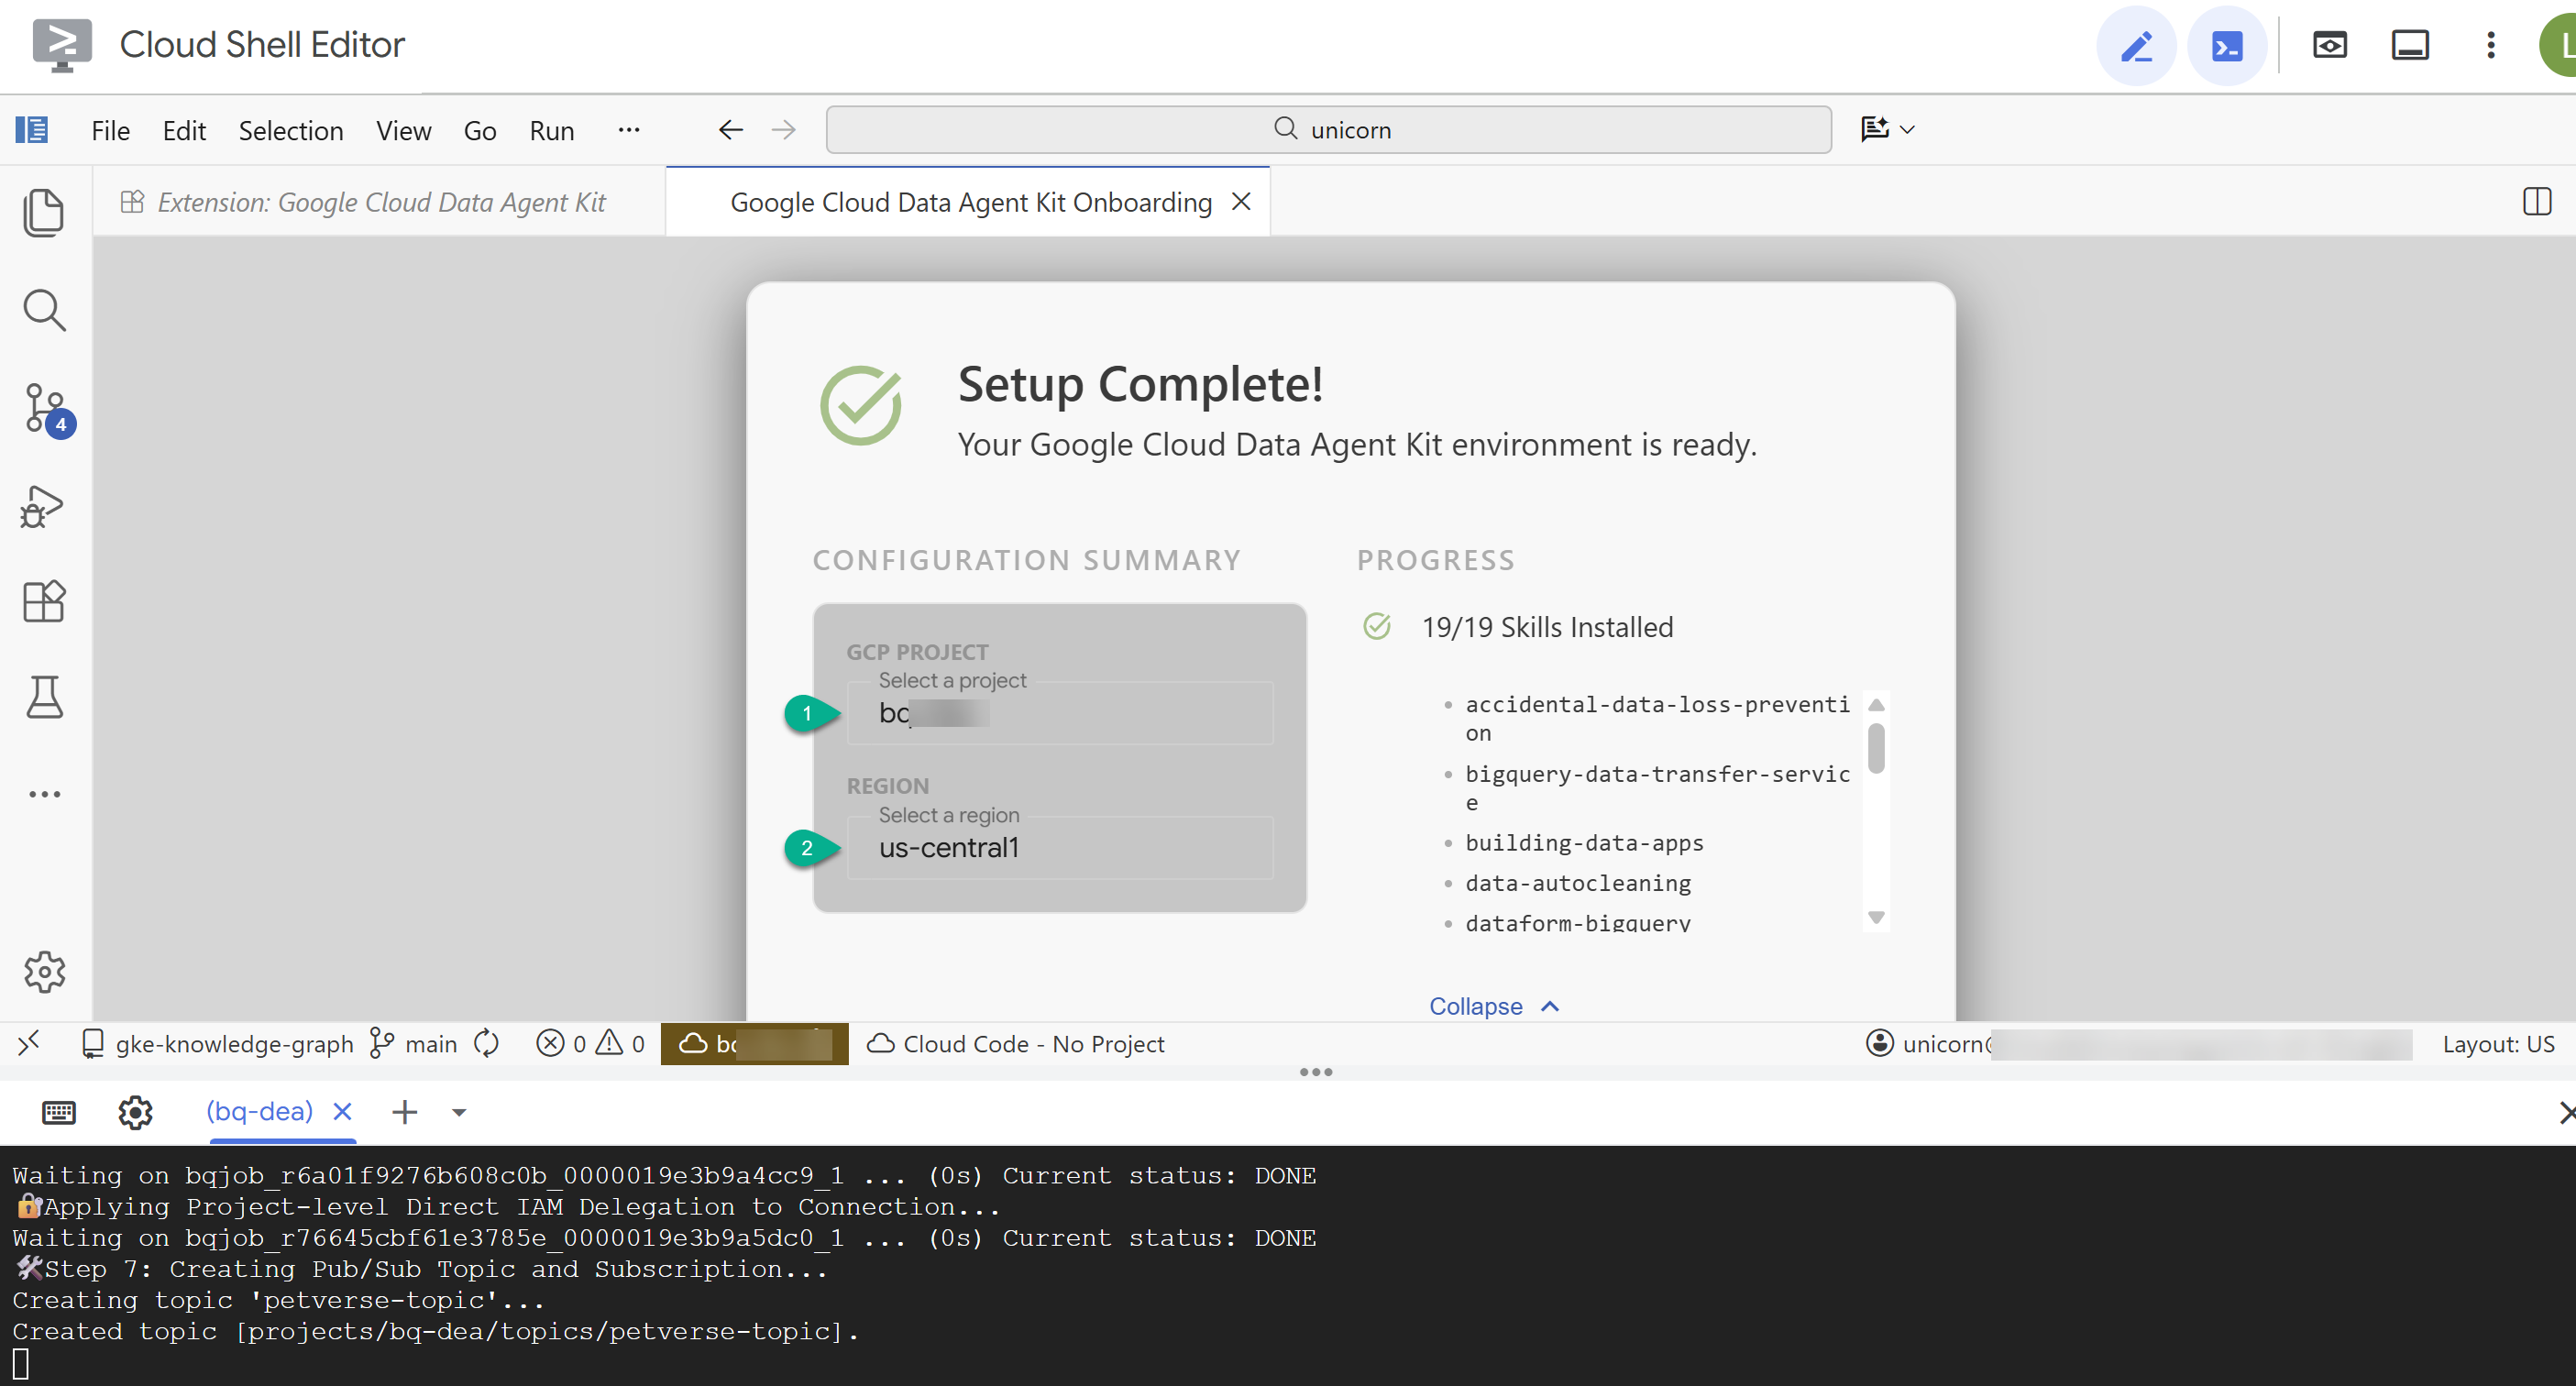Show errors and warnings count
Screen dimensions: 2576x1386
pos(591,1043)
